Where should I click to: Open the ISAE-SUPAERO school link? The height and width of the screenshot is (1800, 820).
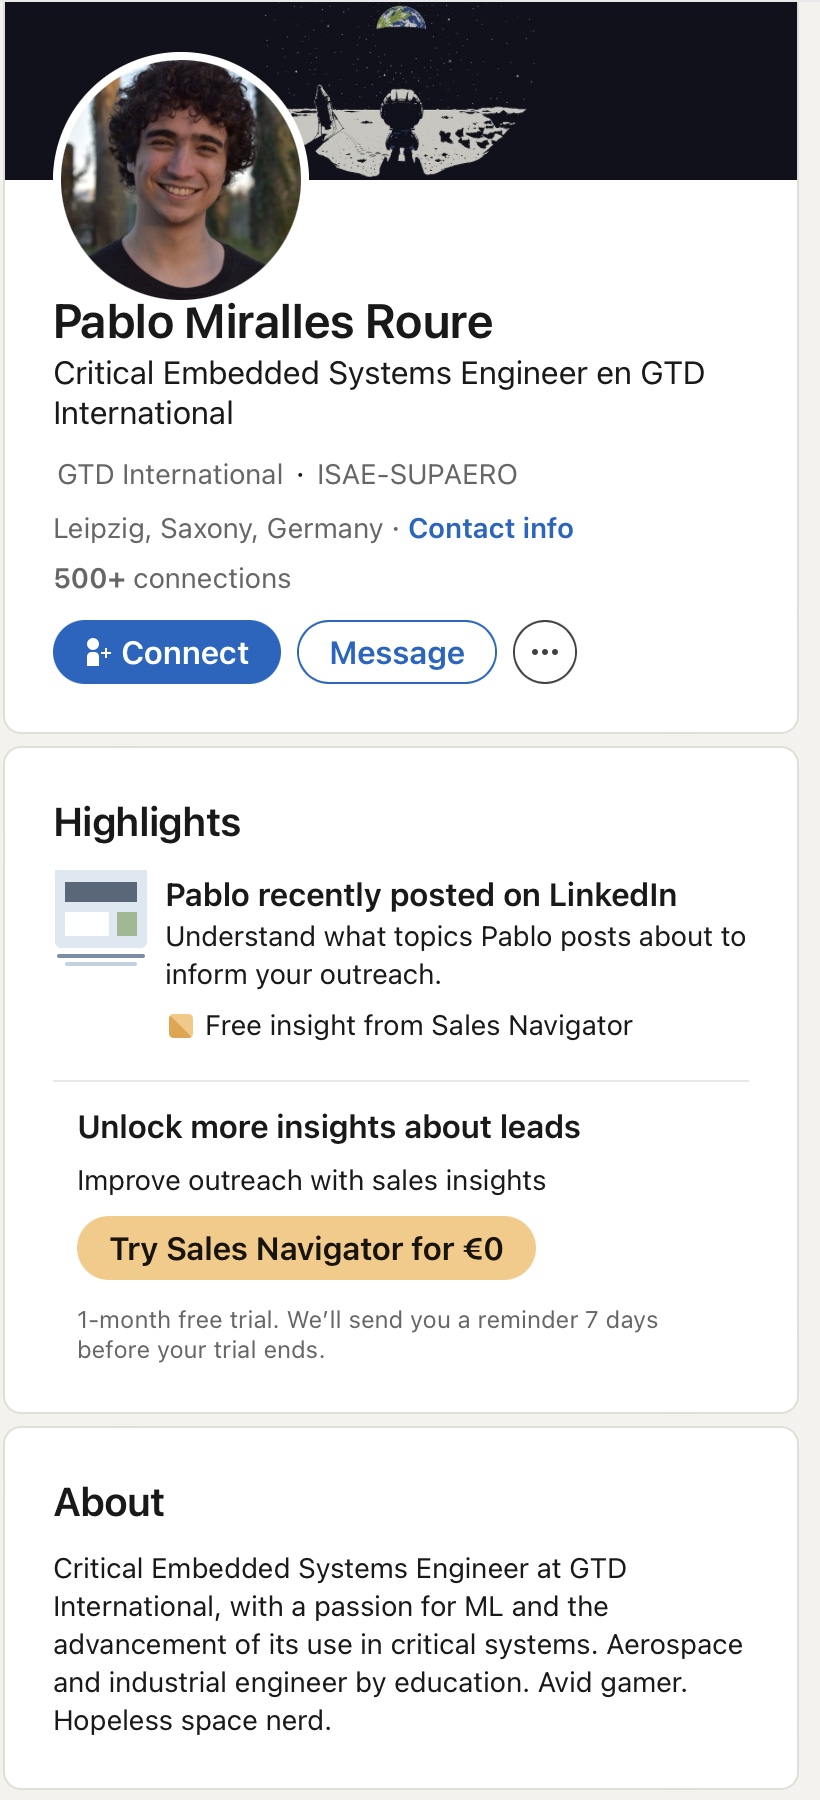coord(416,474)
